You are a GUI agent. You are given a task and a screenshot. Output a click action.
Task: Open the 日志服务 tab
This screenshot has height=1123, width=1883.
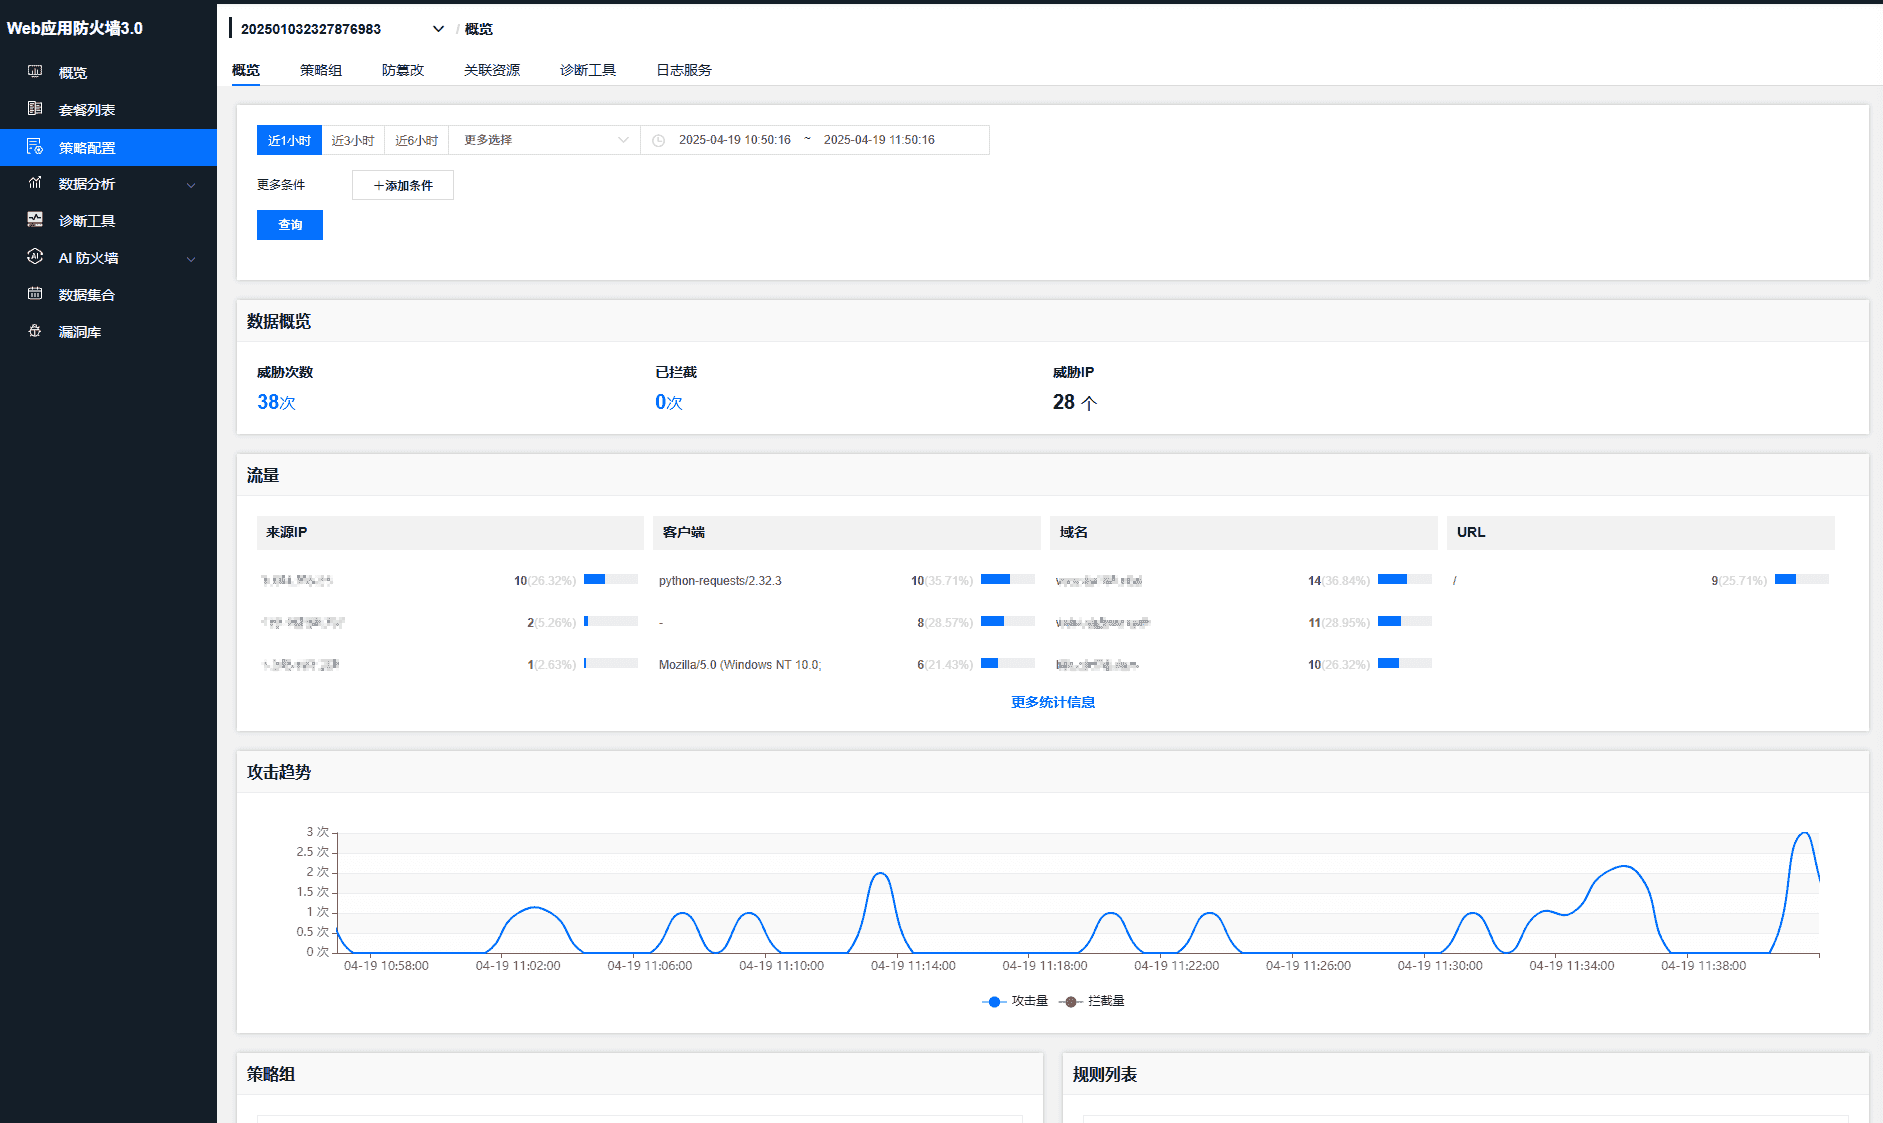(x=683, y=70)
